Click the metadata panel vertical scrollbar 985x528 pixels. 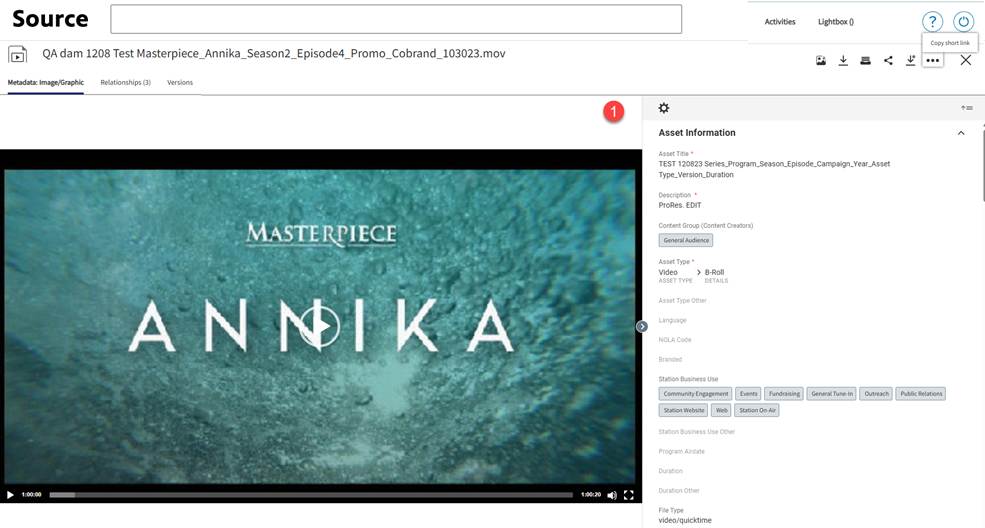[982, 166]
